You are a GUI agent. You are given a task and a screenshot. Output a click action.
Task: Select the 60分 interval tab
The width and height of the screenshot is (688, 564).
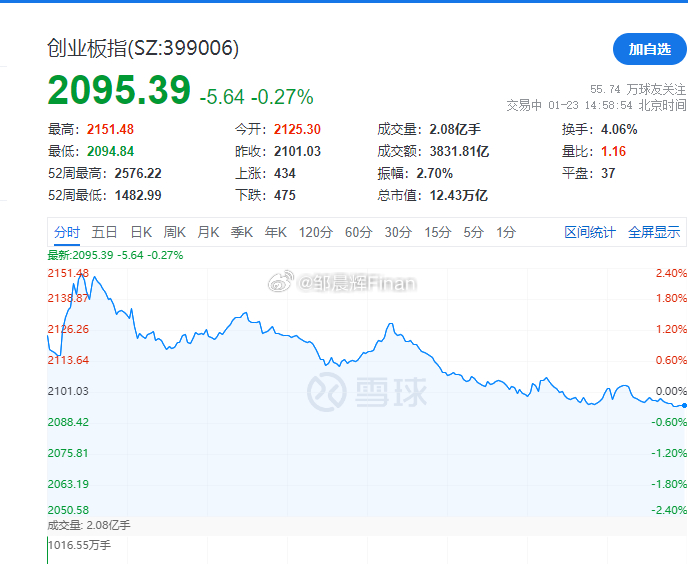358,232
